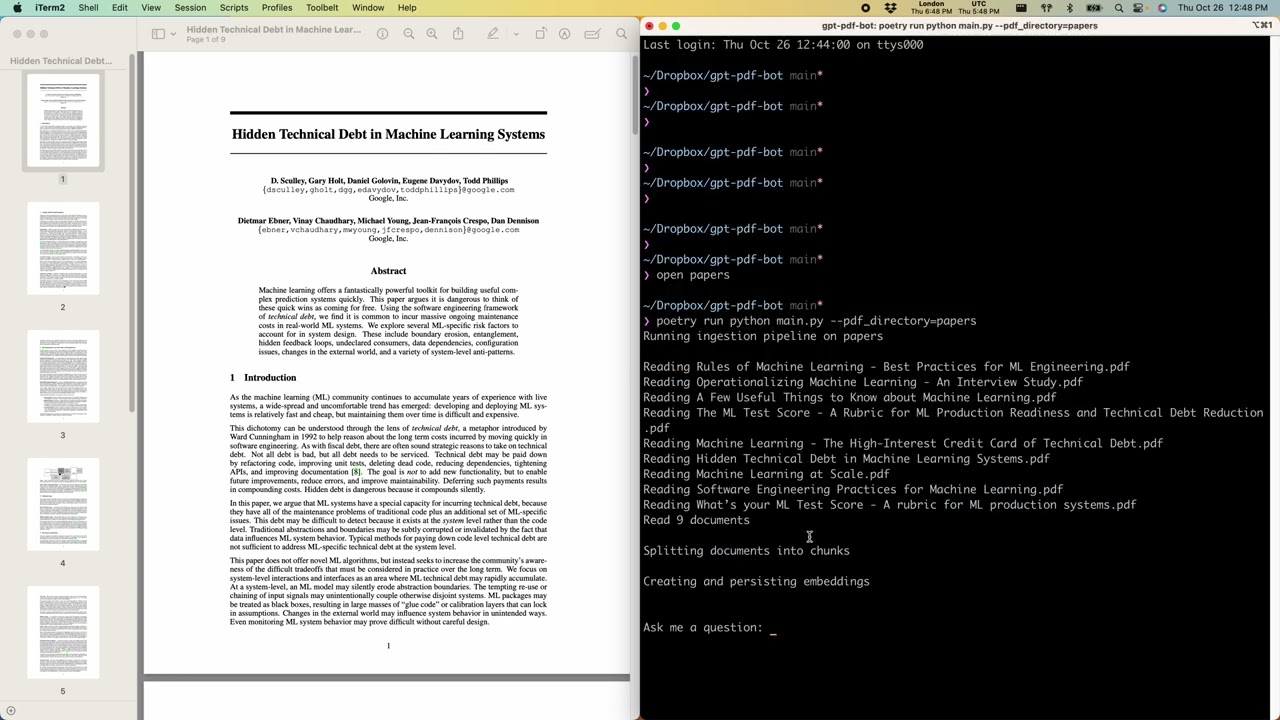Click the terminal line 'Reading Machine Learning at Scale.pdf'
The width and height of the screenshot is (1280, 720).
[766, 474]
